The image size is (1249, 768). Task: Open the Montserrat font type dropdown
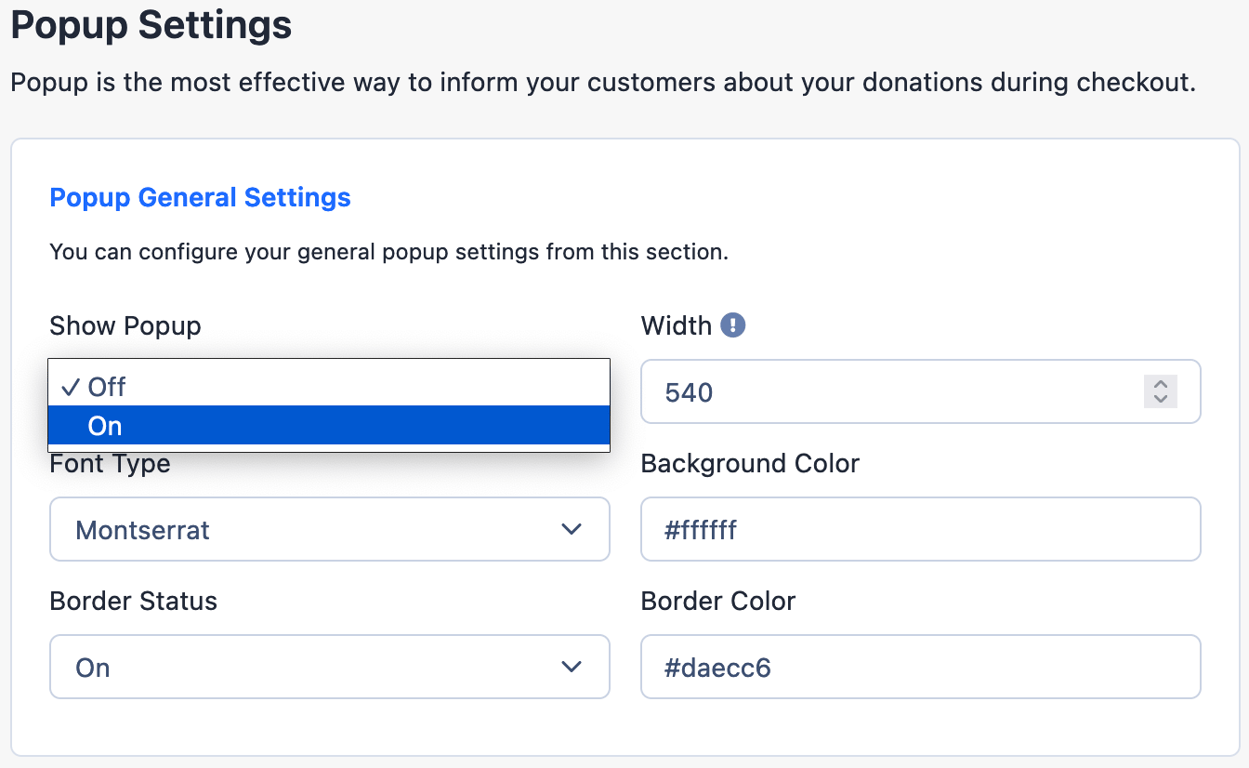point(329,529)
